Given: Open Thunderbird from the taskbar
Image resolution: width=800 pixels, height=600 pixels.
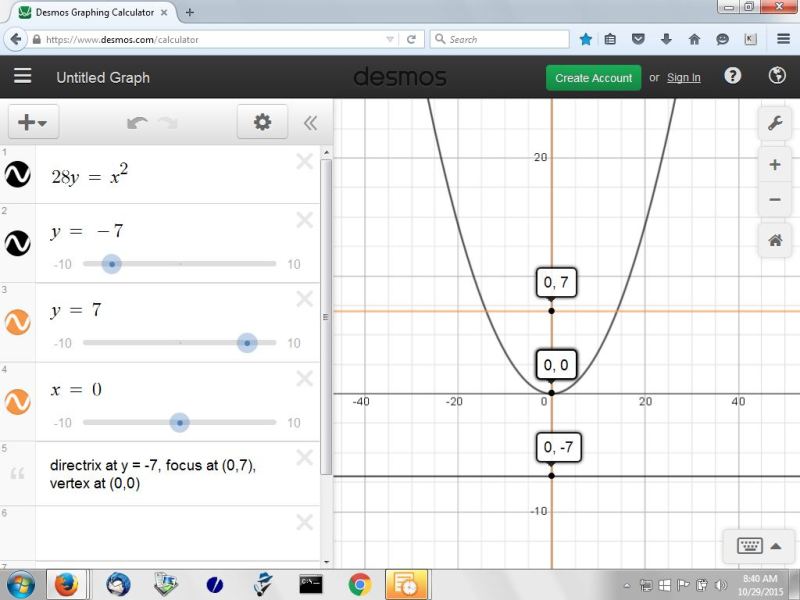Looking at the screenshot, I should tap(118, 585).
